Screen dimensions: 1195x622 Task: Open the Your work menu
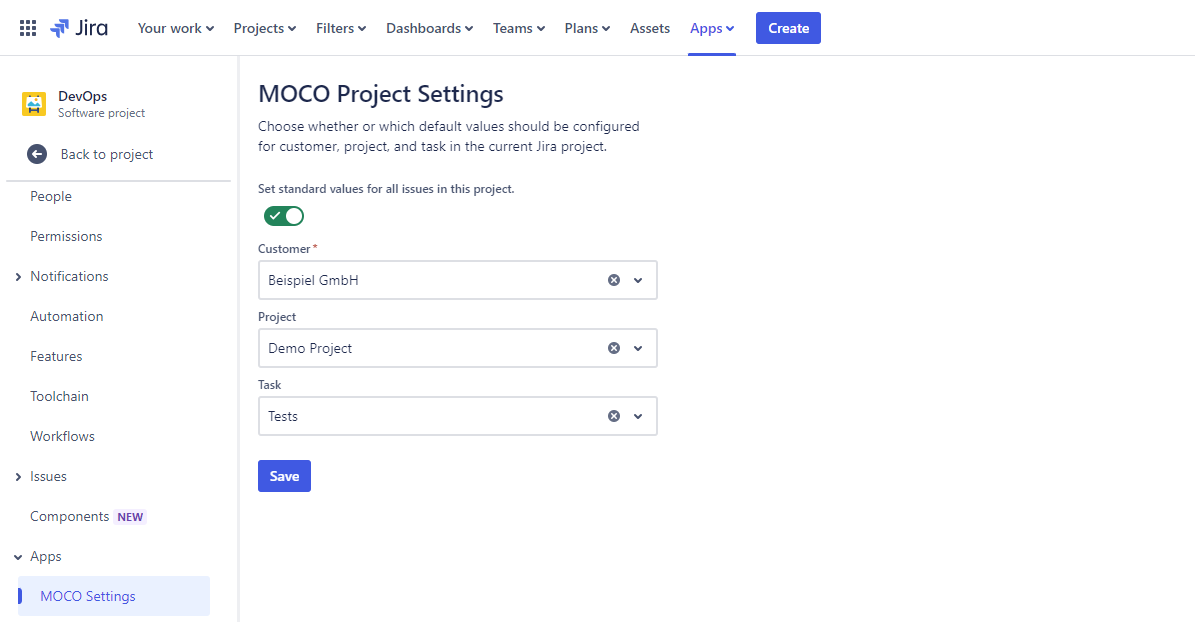(176, 28)
